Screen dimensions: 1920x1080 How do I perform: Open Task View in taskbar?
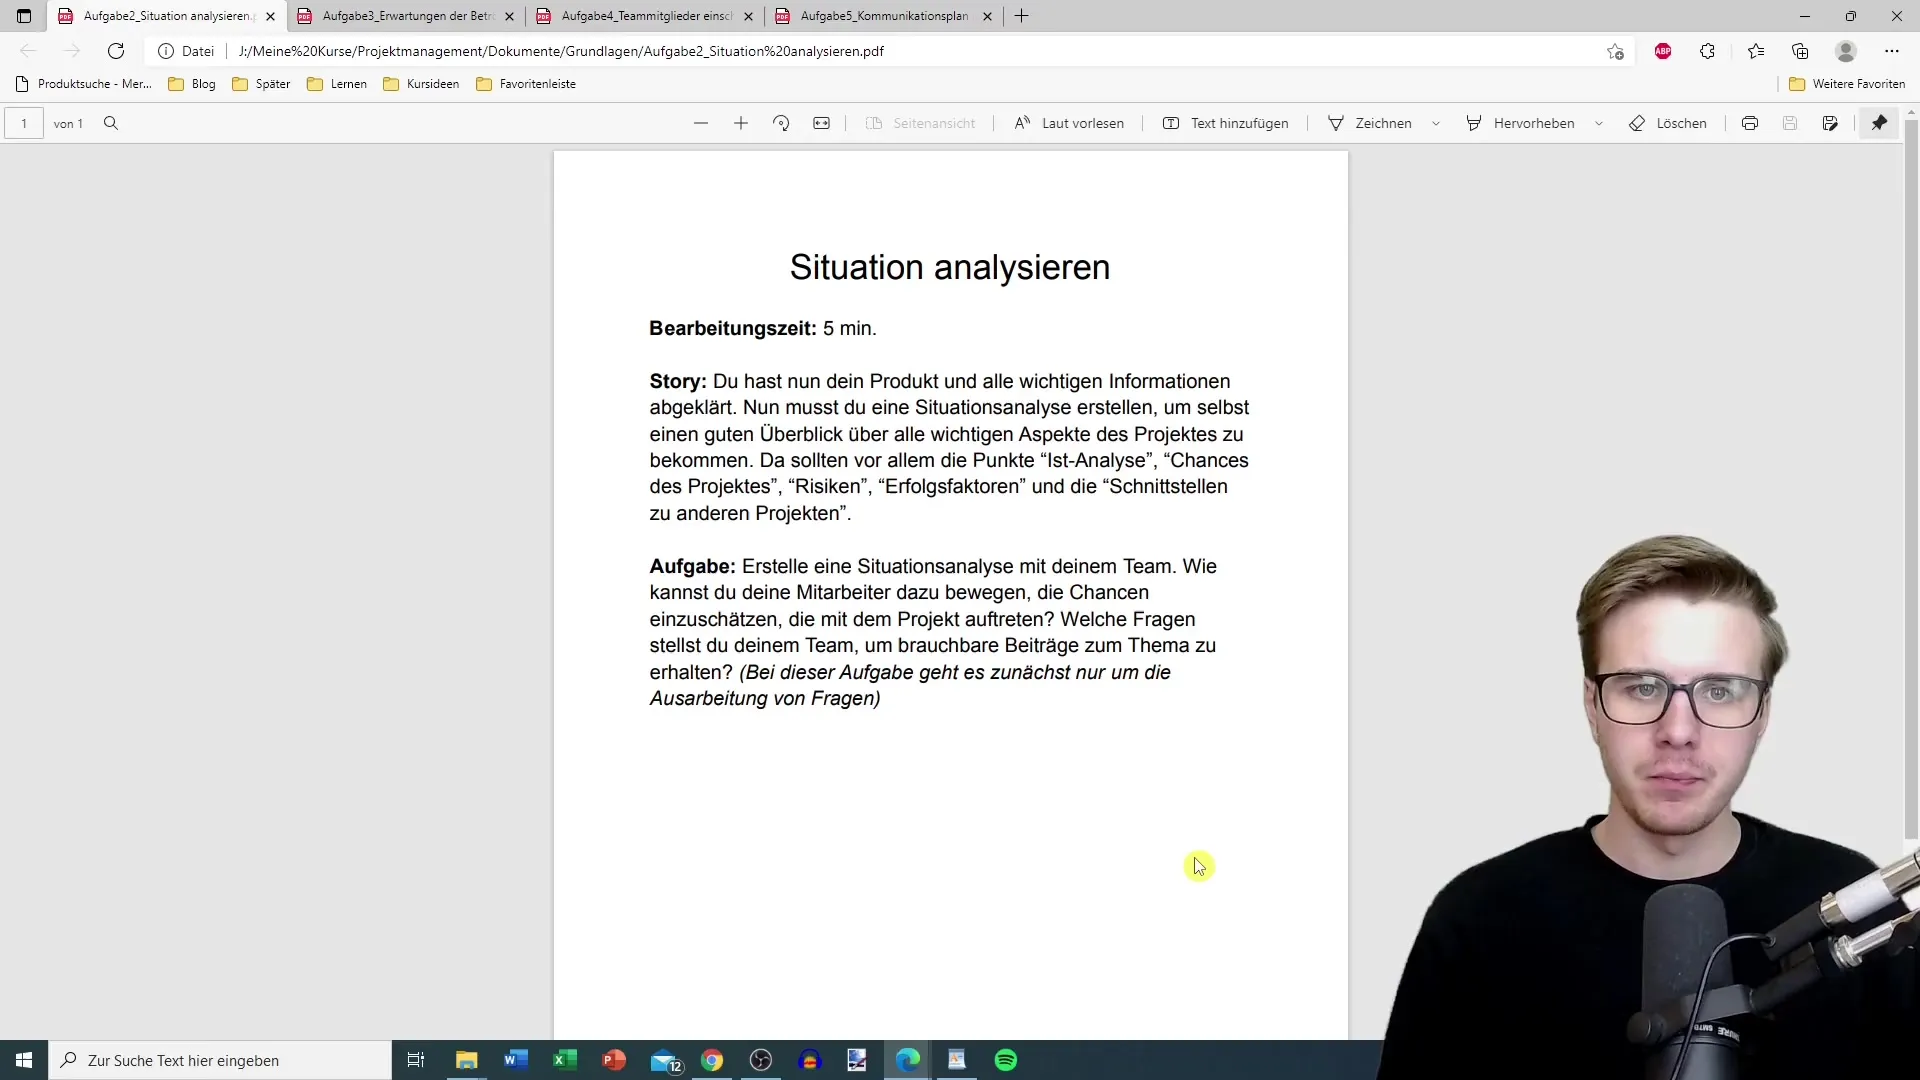pos(416,1060)
